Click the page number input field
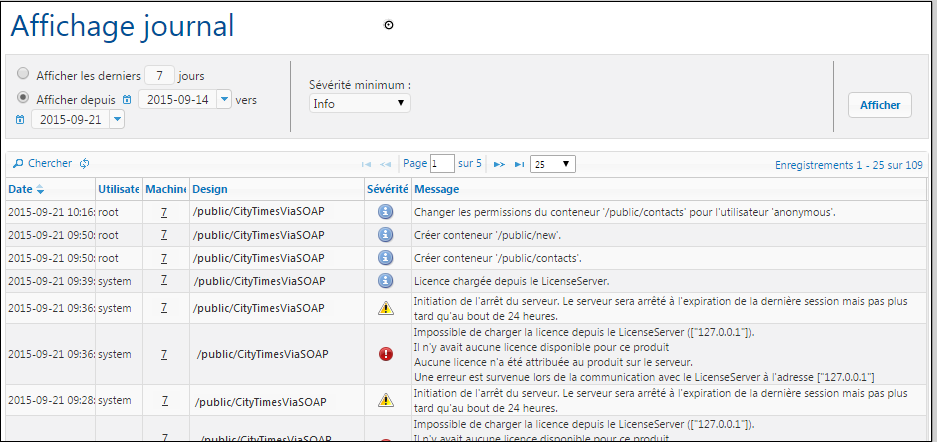937x442 pixels. click(x=441, y=164)
